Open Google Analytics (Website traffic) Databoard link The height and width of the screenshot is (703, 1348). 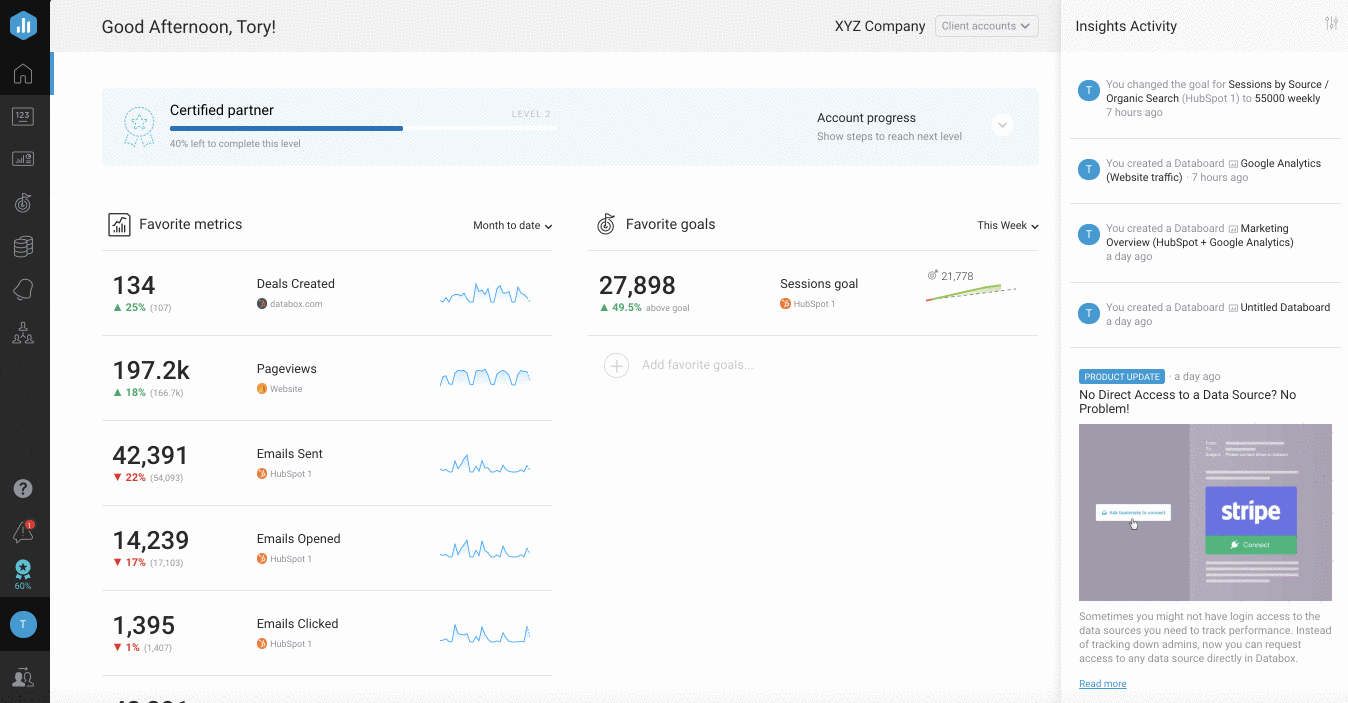(1213, 170)
